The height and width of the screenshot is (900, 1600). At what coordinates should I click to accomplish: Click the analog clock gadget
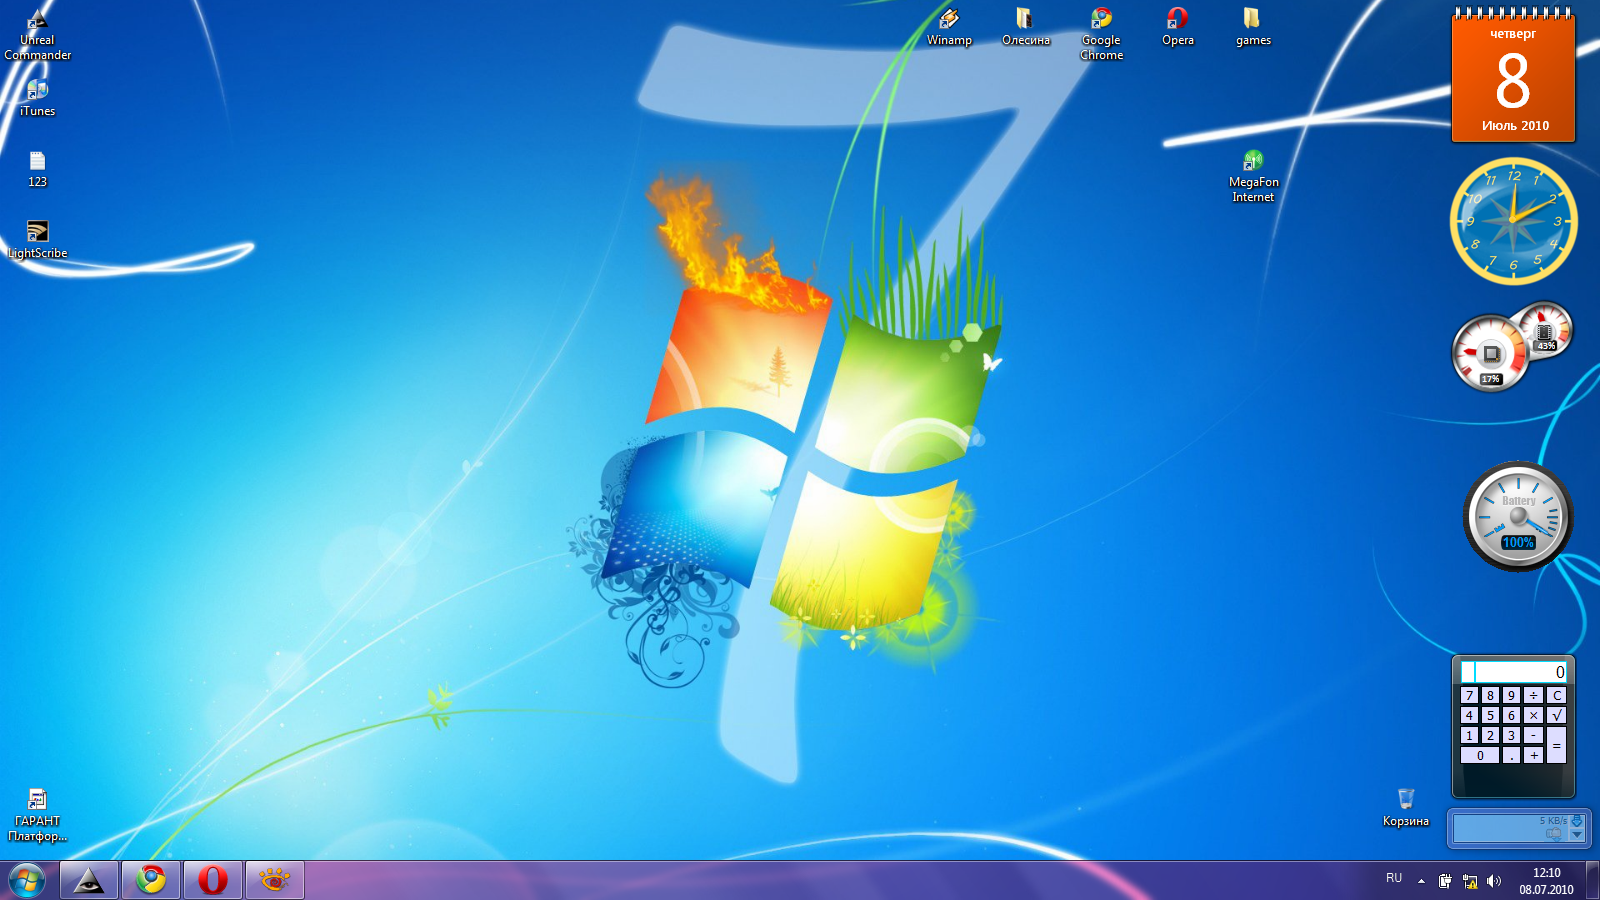1513,221
